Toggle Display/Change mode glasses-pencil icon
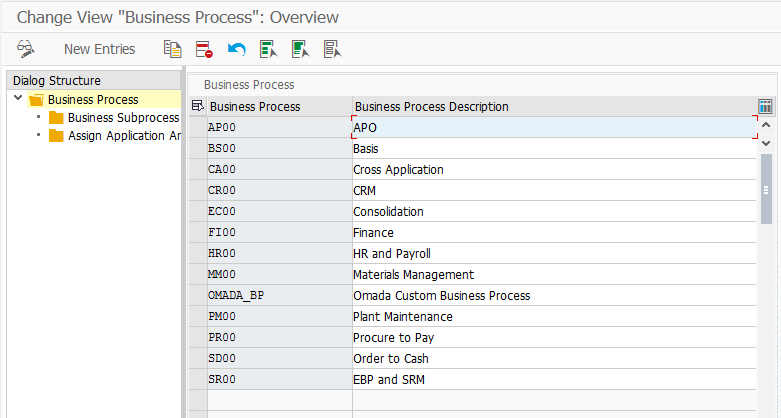The height and width of the screenshot is (418, 781). [25, 49]
